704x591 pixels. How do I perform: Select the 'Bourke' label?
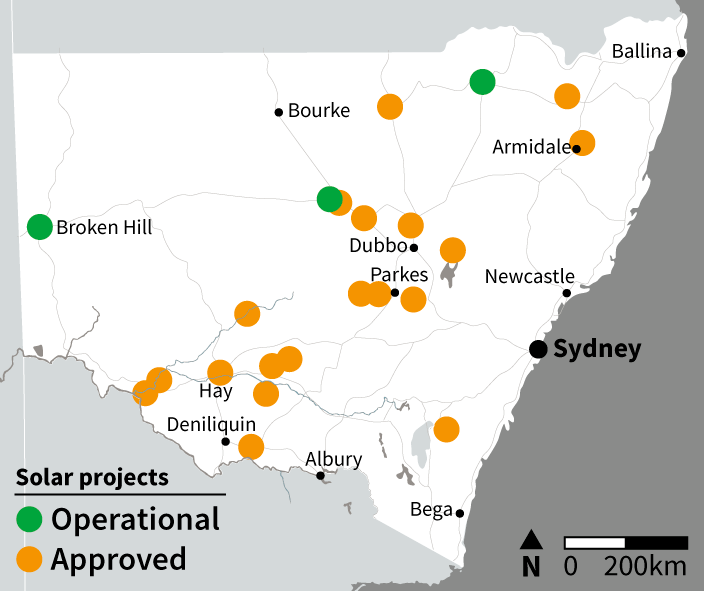tap(319, 110)
